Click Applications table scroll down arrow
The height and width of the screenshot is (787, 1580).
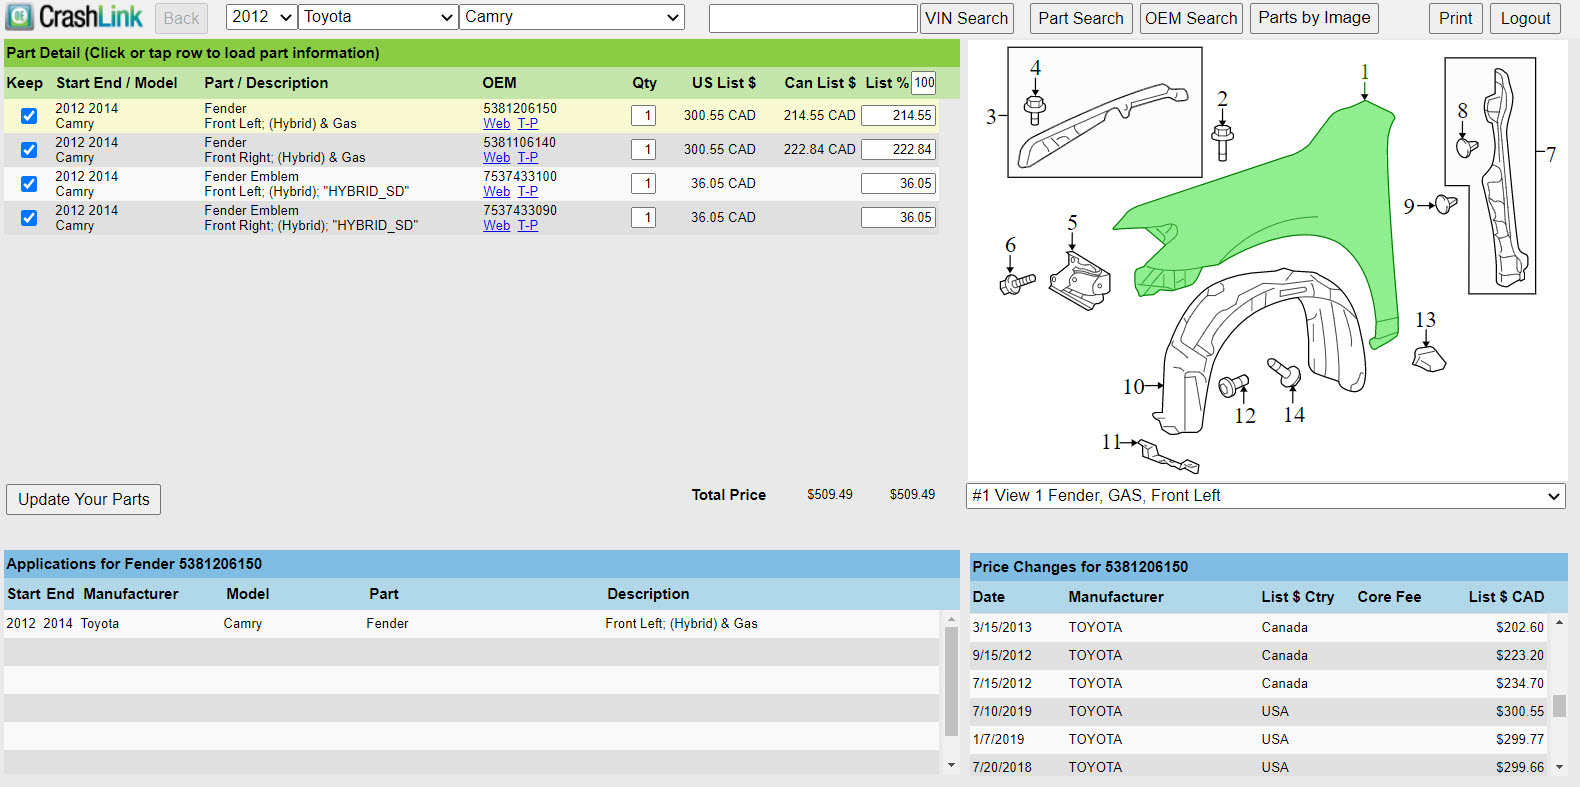[951, 765]
